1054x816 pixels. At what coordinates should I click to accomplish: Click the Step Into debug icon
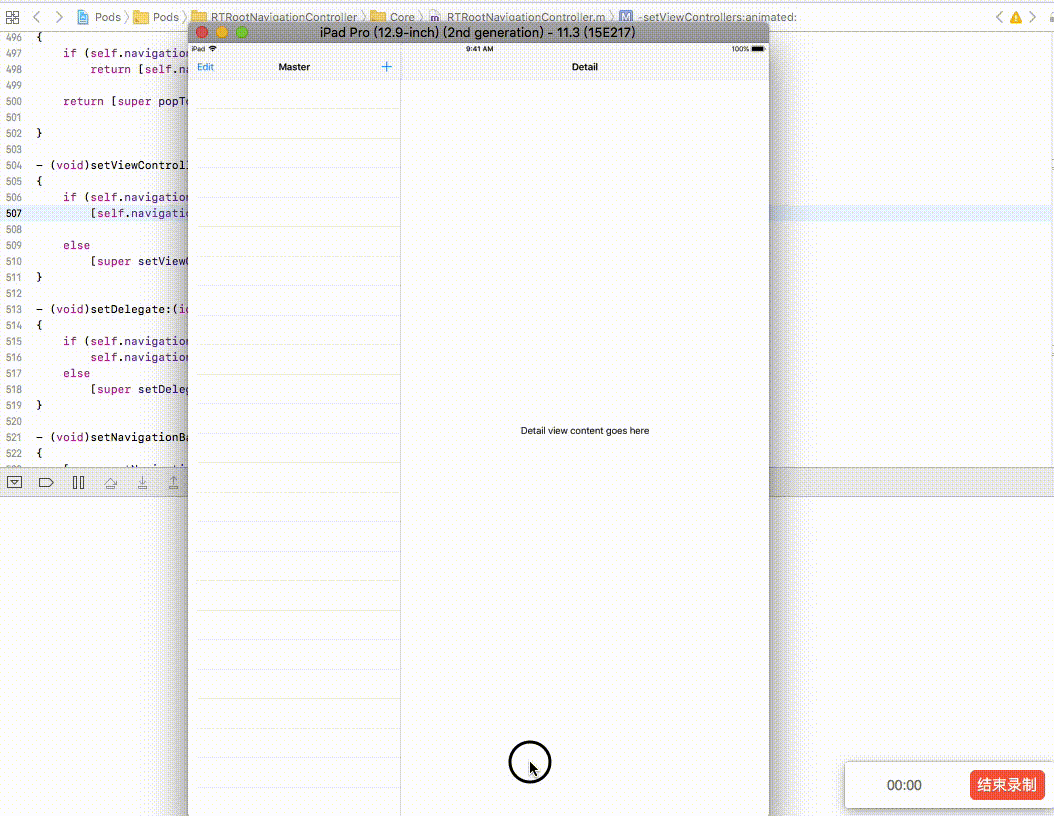pyautogui.click(x=143, y=483)
